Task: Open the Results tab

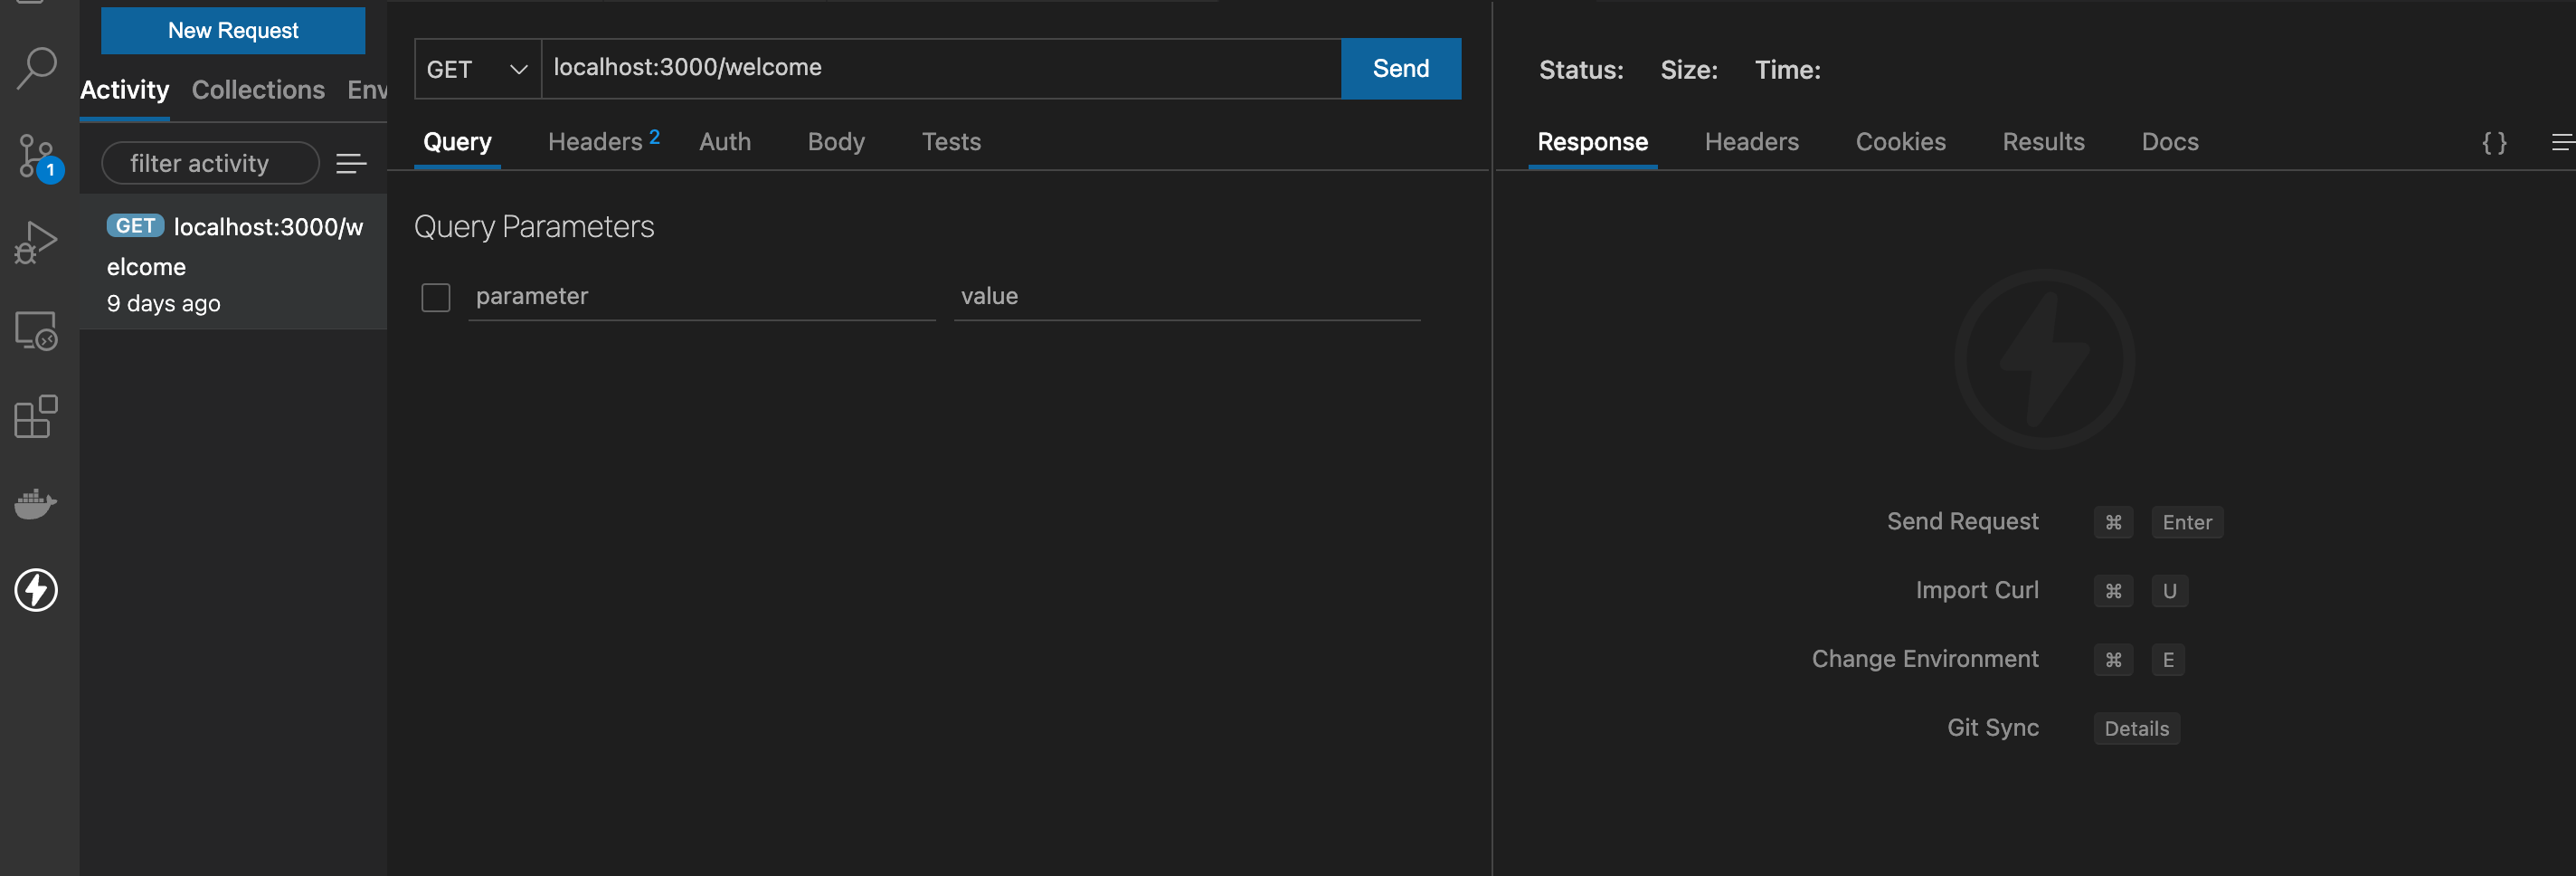Action: (x=2043, y=142)
